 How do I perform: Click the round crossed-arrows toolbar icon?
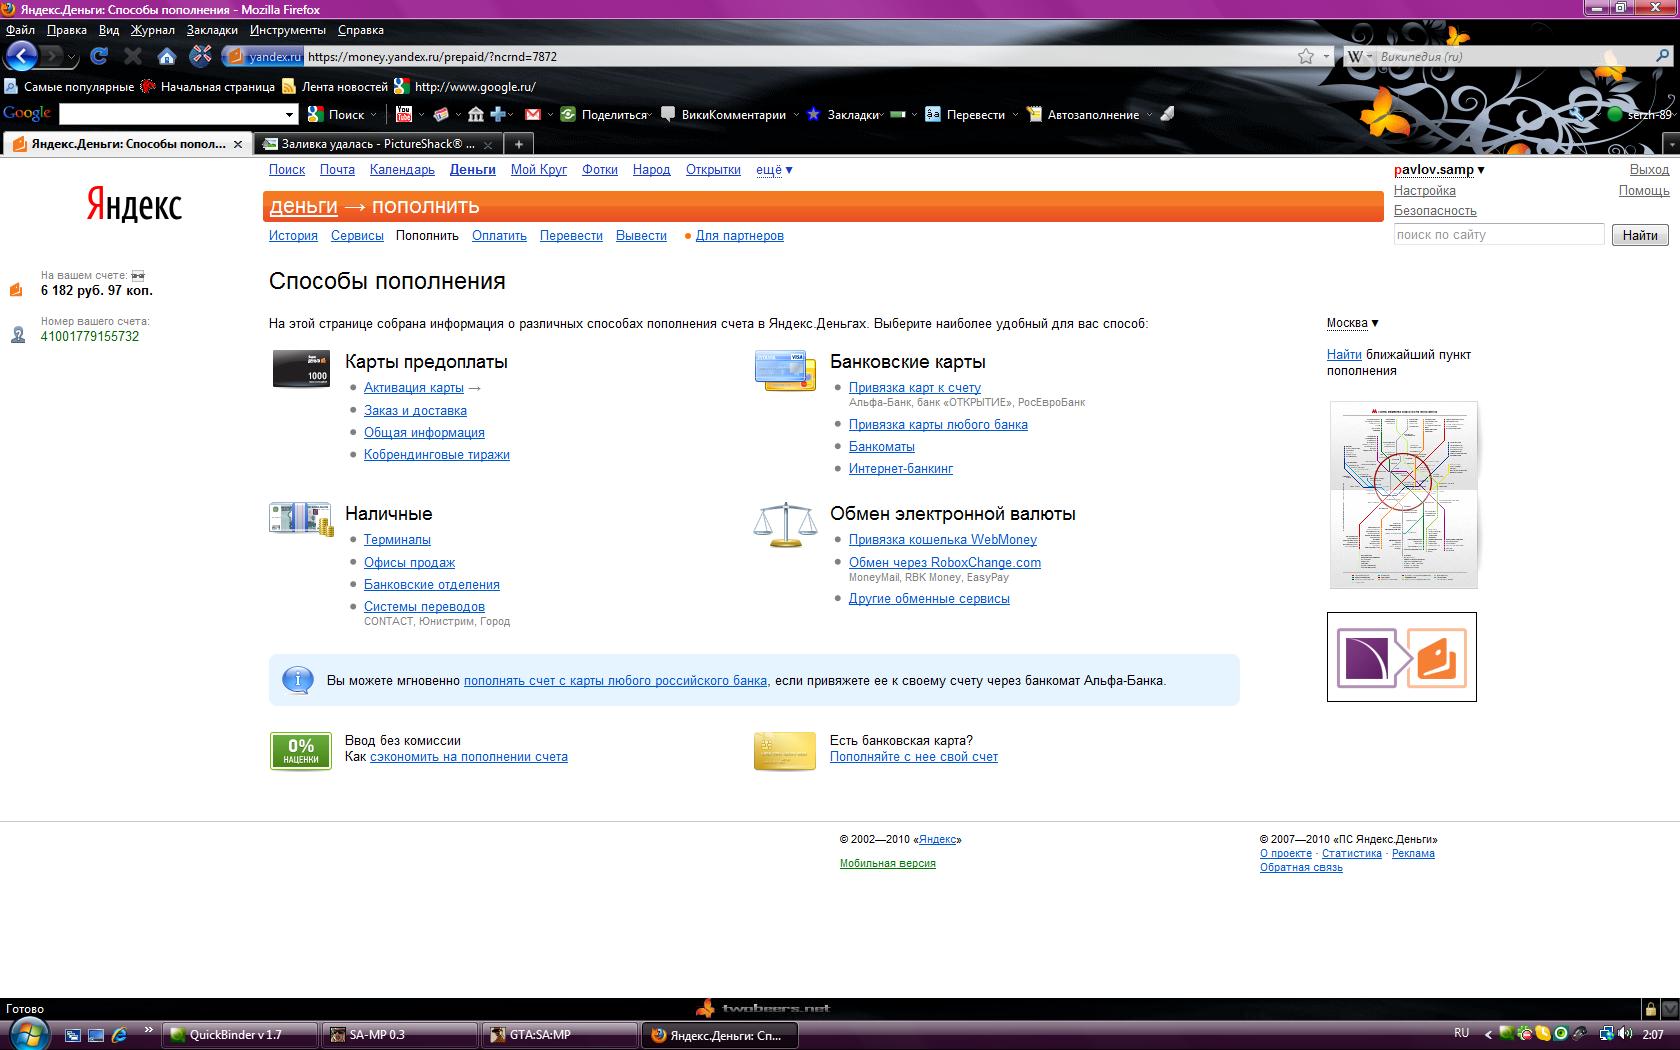coord(202,56)
